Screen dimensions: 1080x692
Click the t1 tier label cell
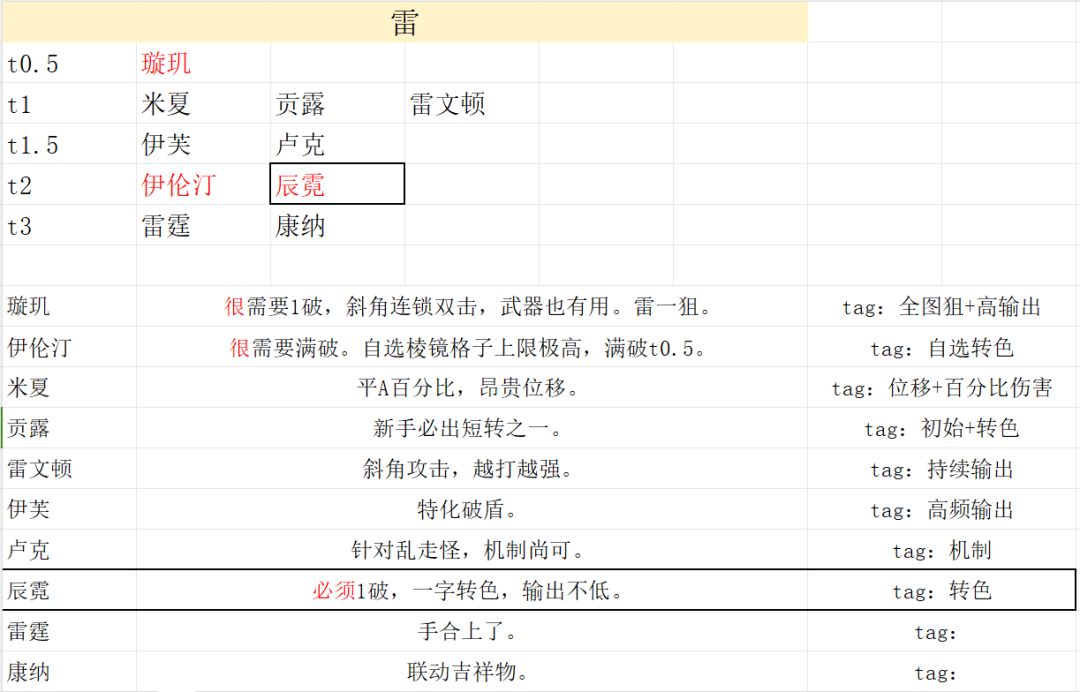tap(69, 104)
